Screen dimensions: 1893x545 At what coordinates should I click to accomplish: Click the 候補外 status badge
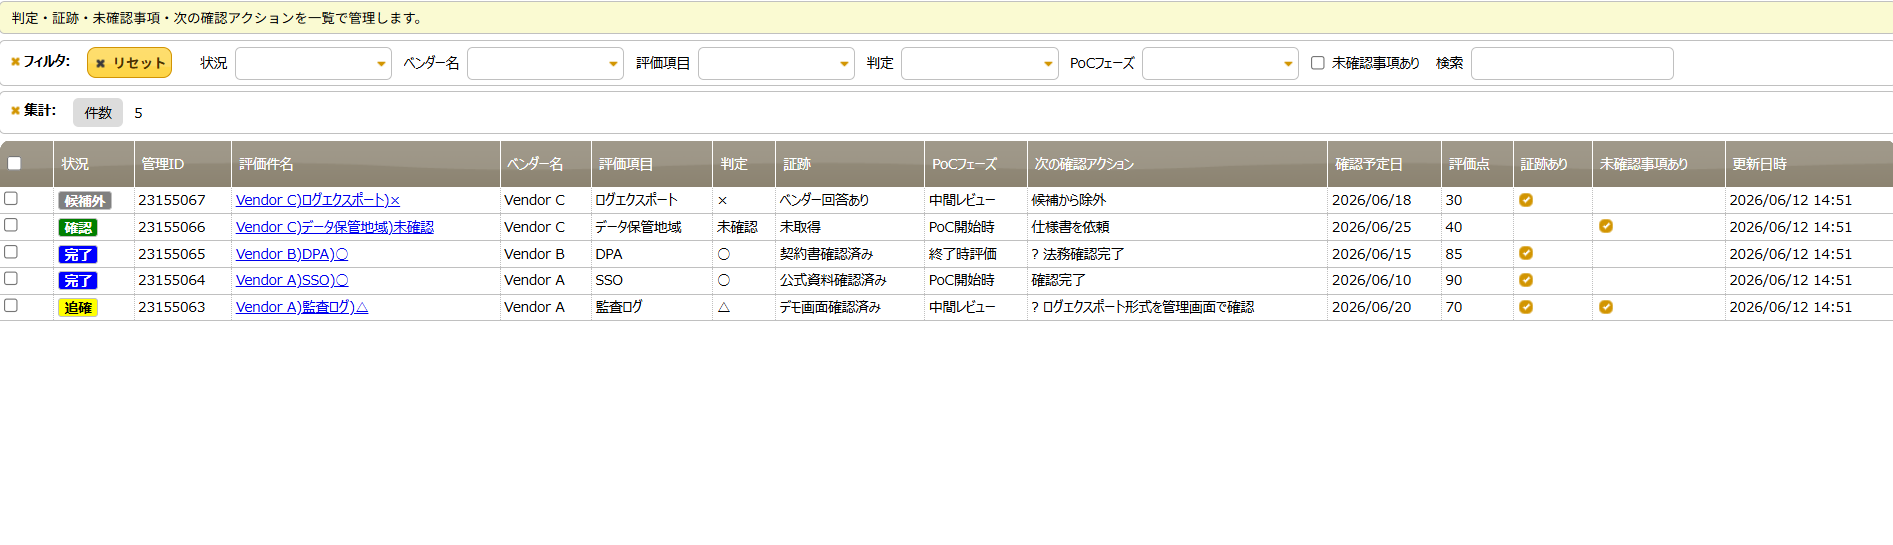85,201
